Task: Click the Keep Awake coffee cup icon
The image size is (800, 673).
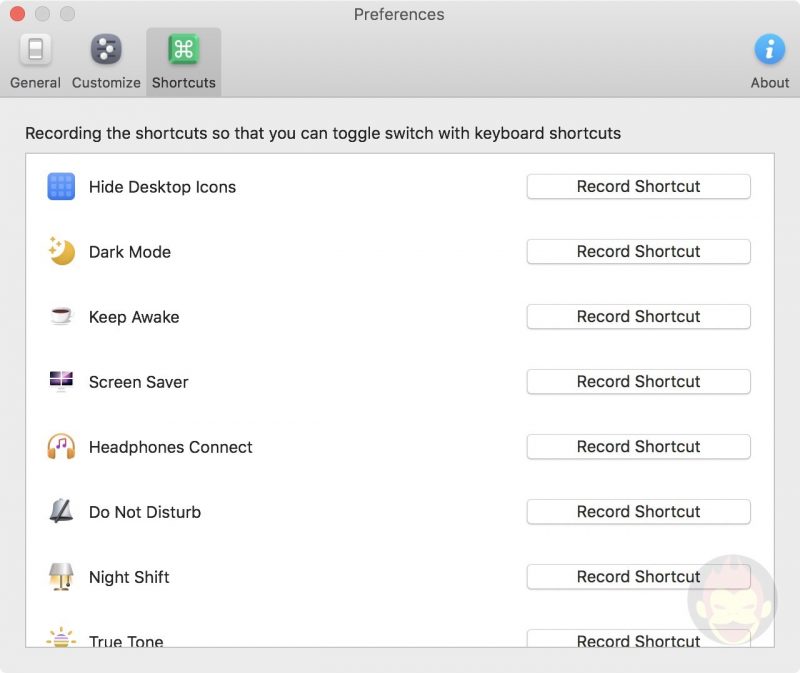Action: pos(61,317)
